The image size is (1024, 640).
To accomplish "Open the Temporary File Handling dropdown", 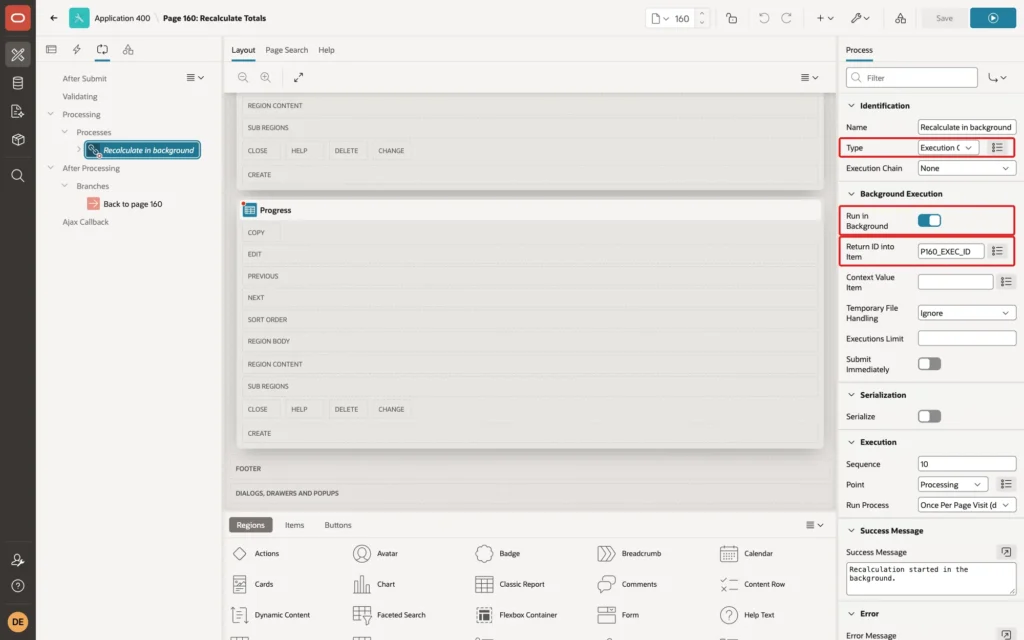I will (x=967, y=313).
